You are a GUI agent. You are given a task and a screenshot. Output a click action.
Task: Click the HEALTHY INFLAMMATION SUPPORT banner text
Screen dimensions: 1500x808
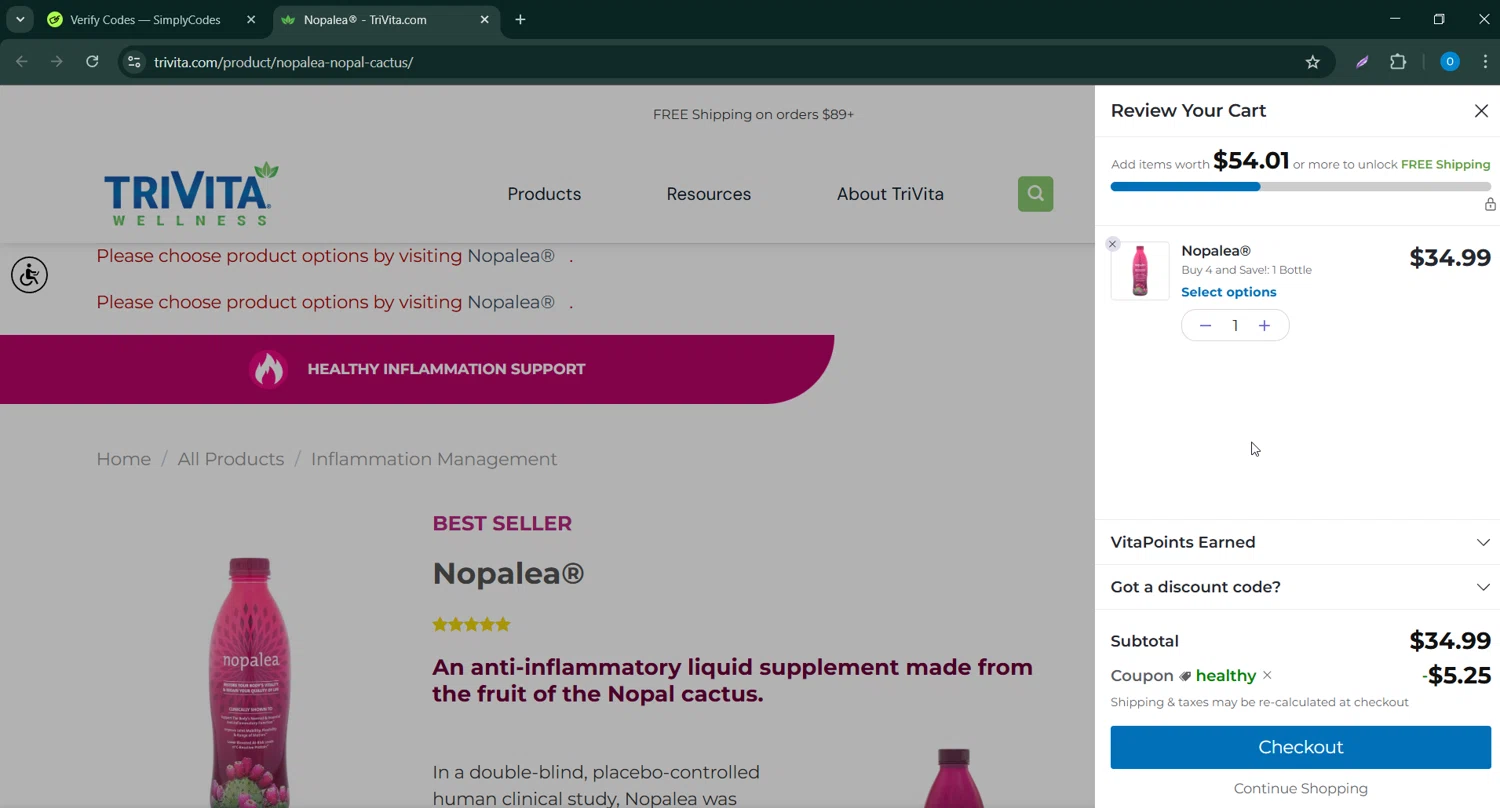(446, 369)
